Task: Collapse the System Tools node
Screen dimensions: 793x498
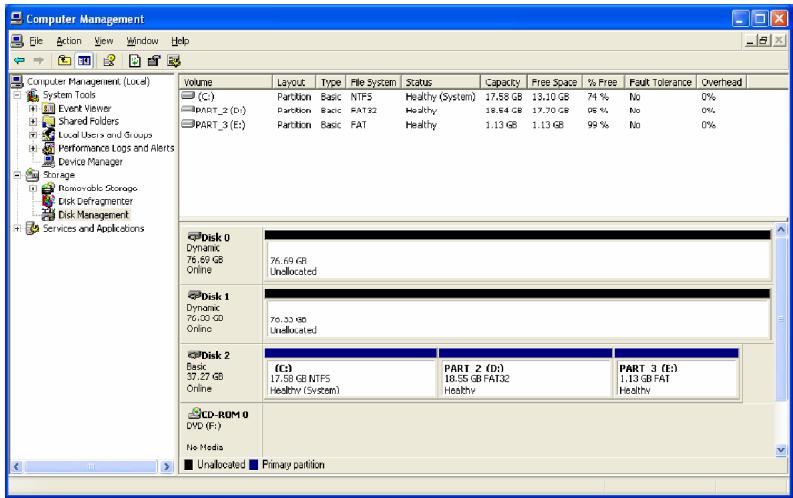Action: click(x=17, y=95)
